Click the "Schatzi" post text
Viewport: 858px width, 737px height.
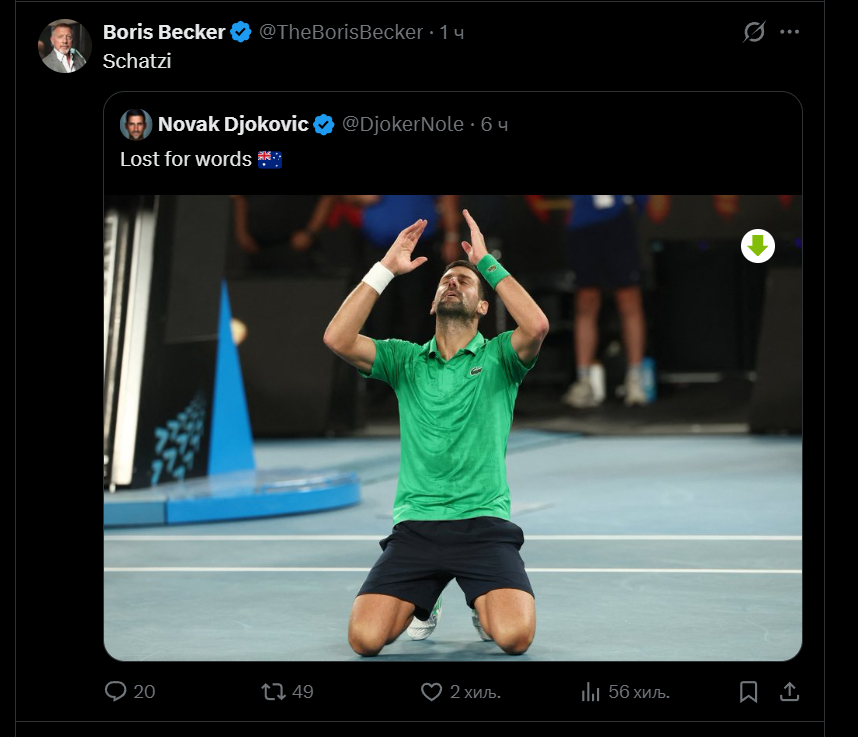pos(137,61)
